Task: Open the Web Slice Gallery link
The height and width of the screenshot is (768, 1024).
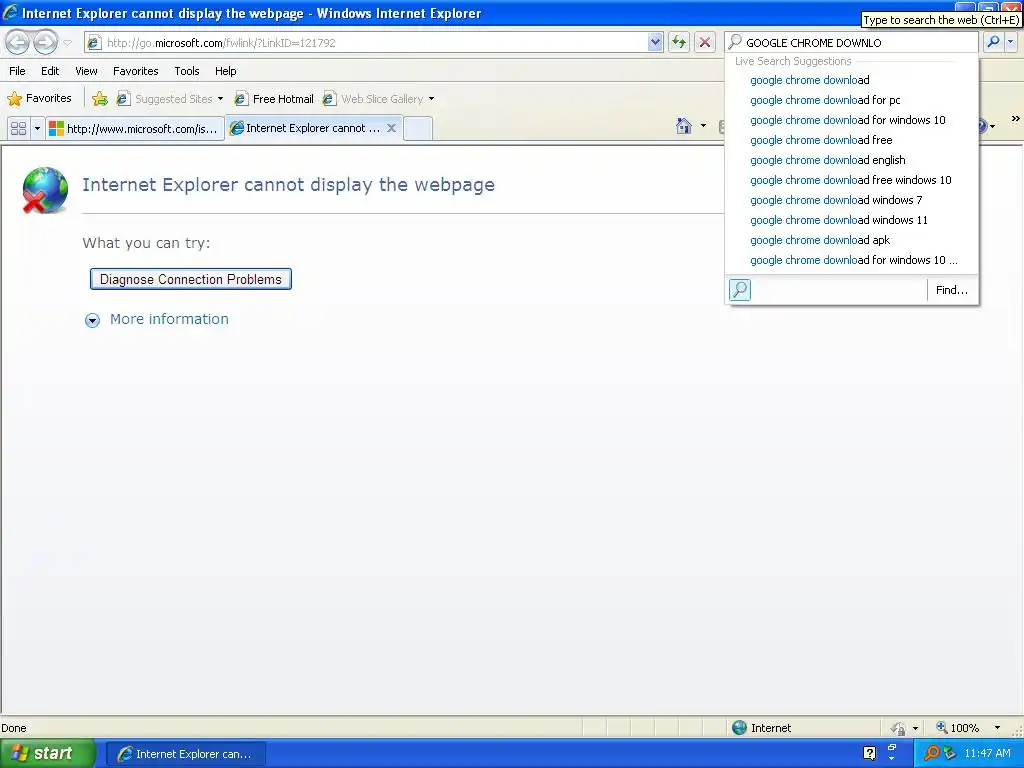Action: click(x=374, y=99)
